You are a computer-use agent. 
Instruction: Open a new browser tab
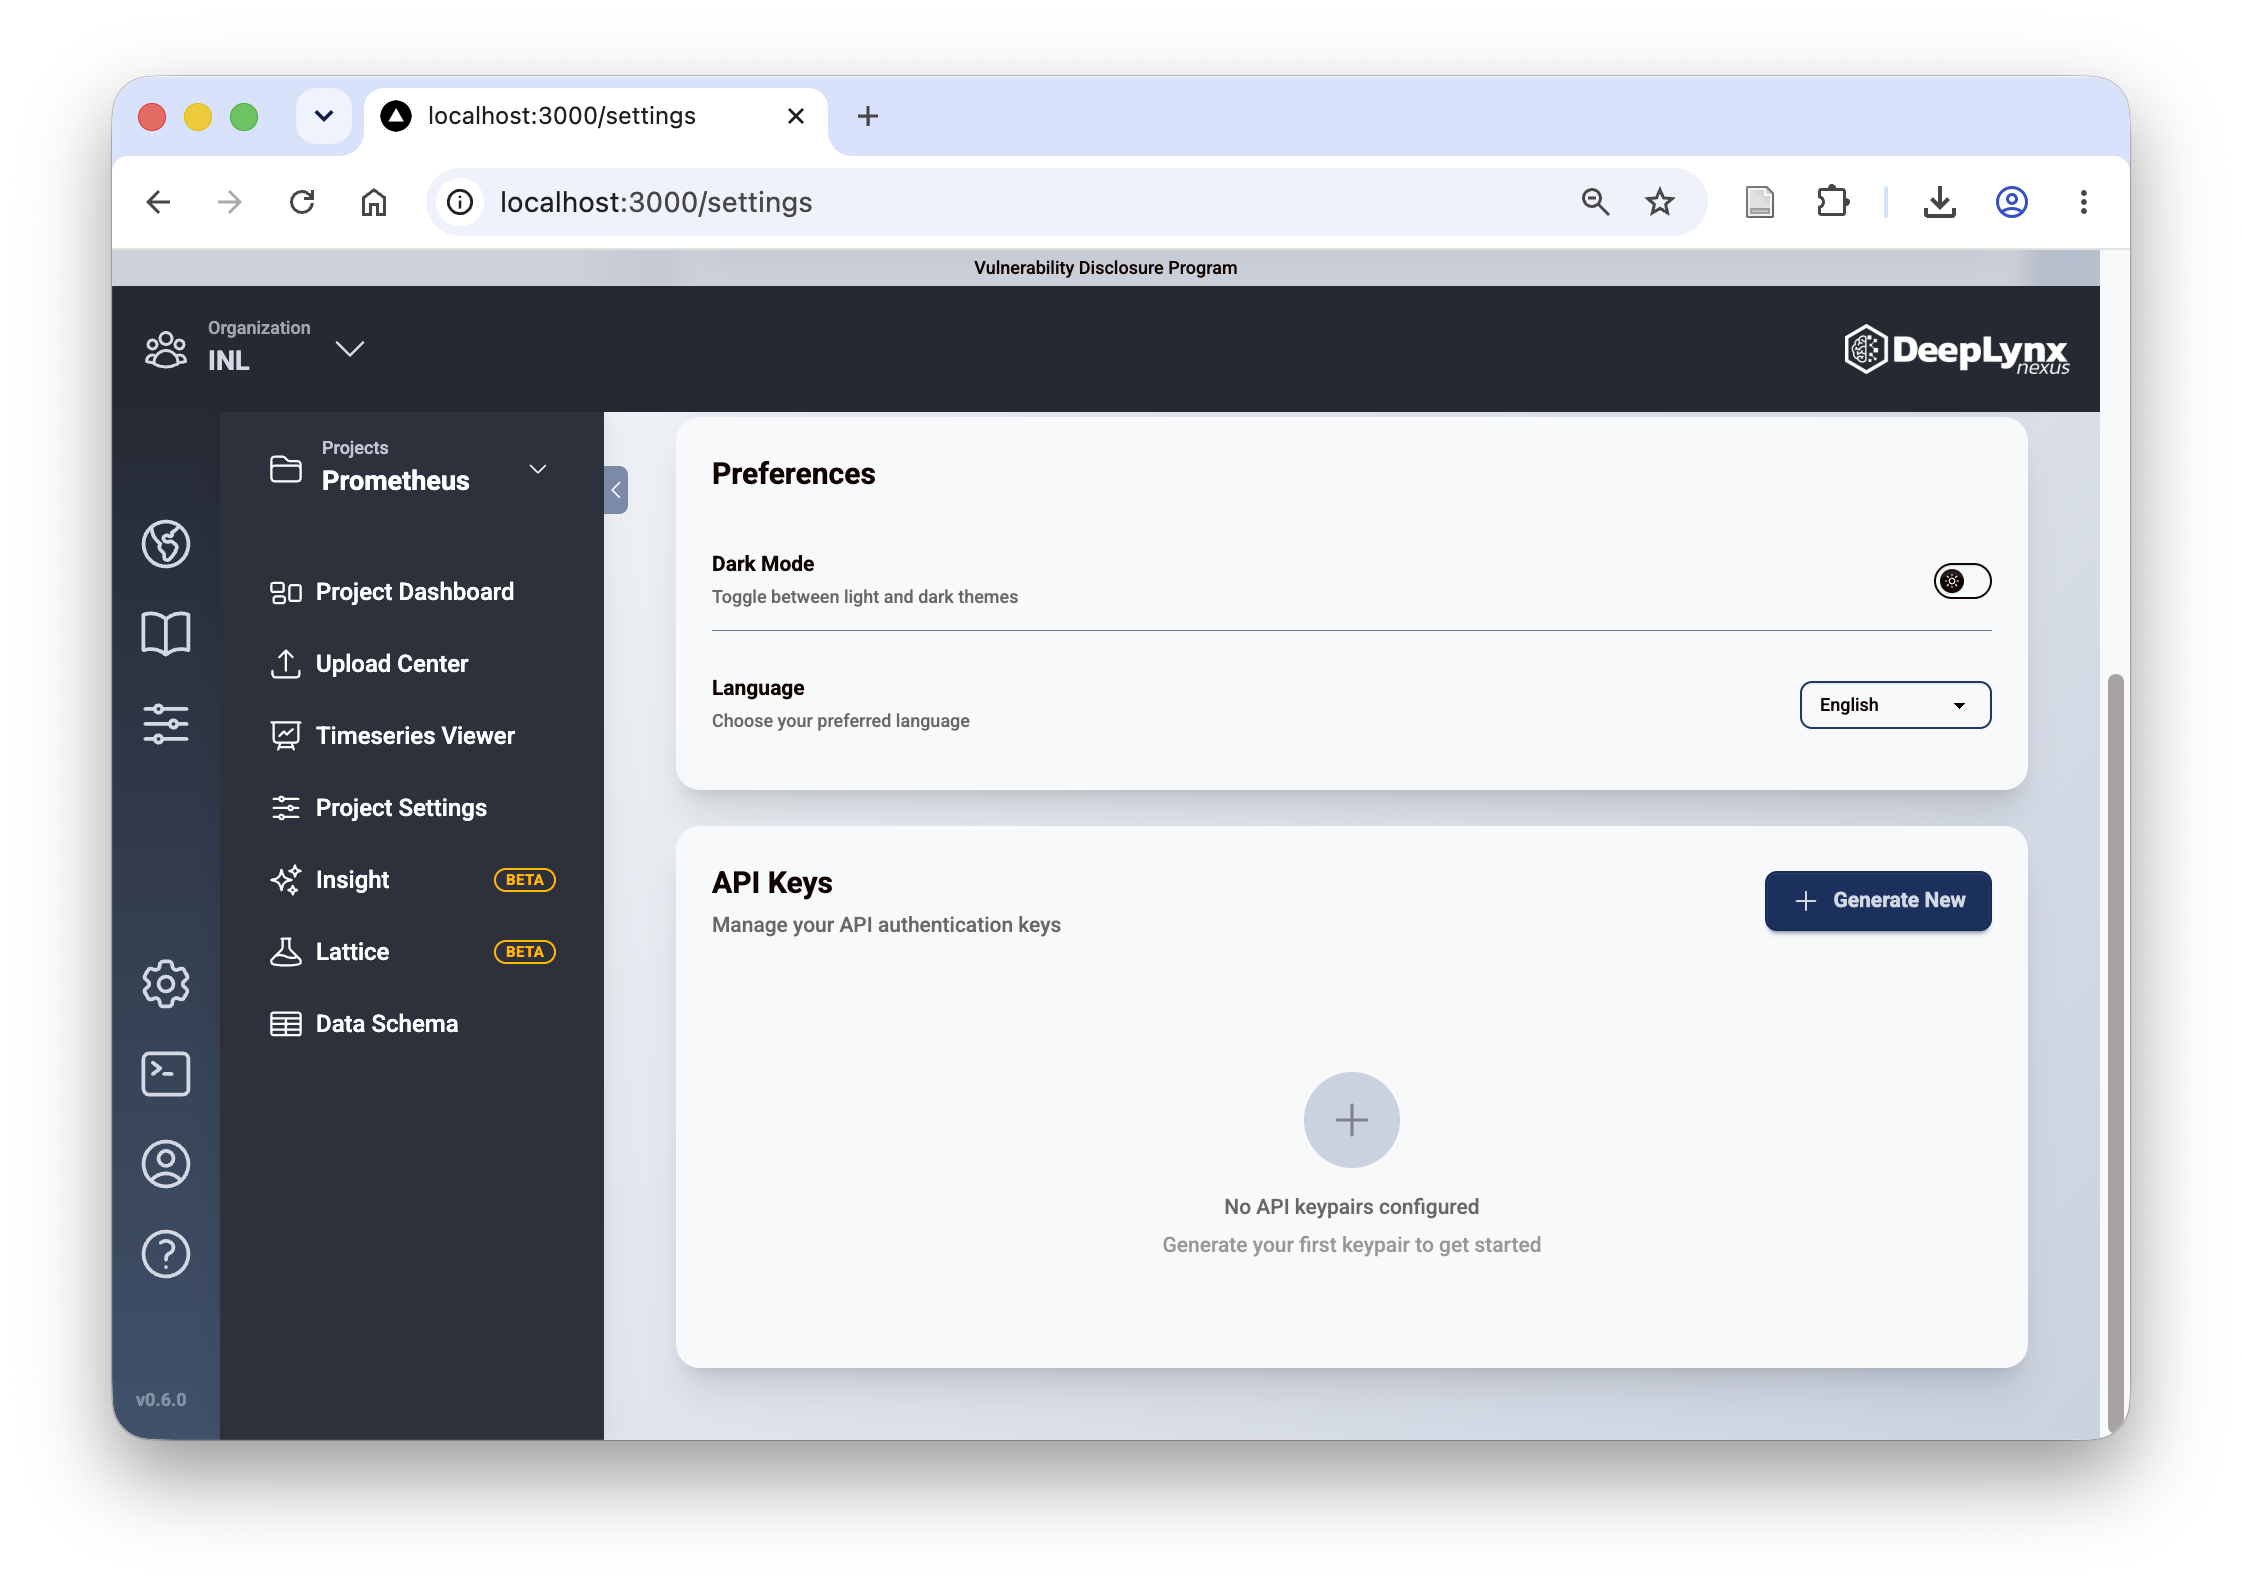point(868,116)
